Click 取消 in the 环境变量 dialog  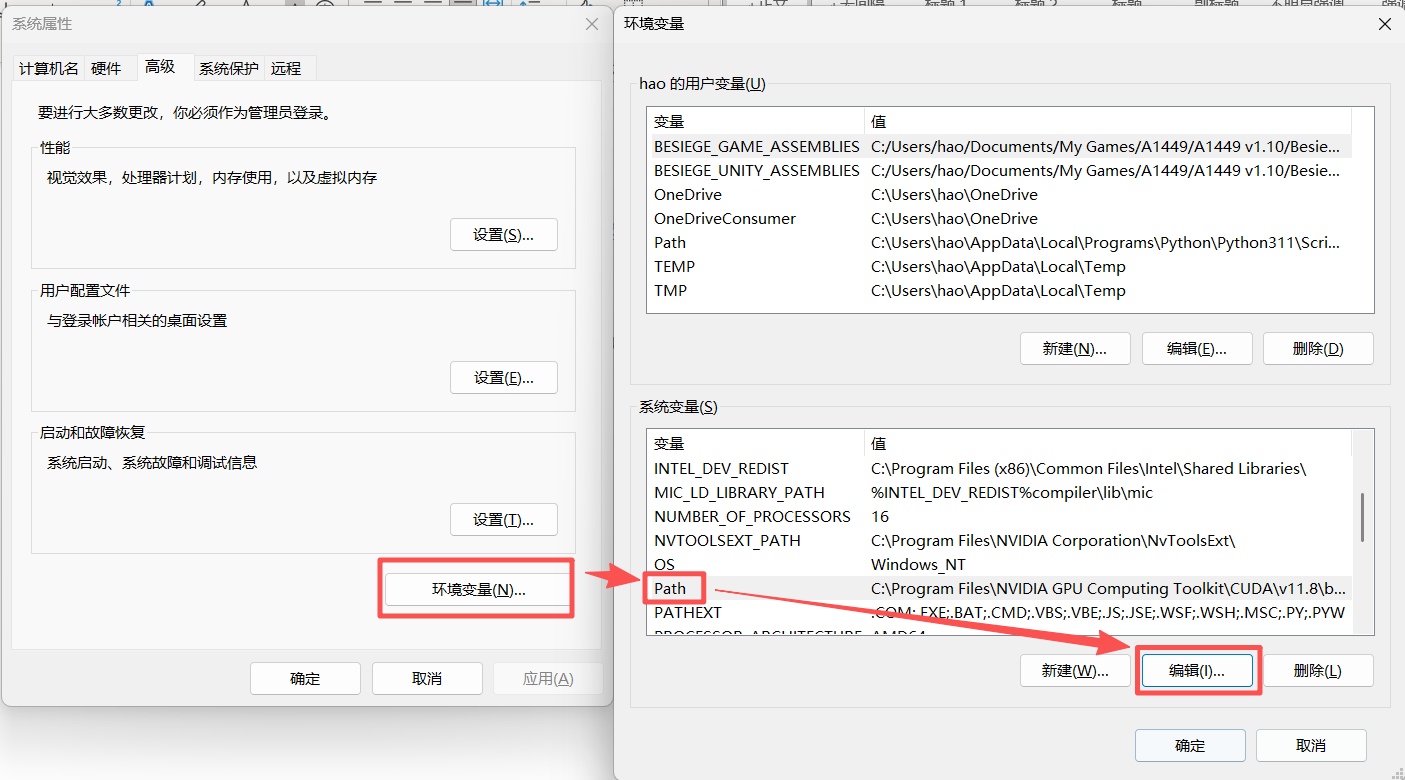1311,745
